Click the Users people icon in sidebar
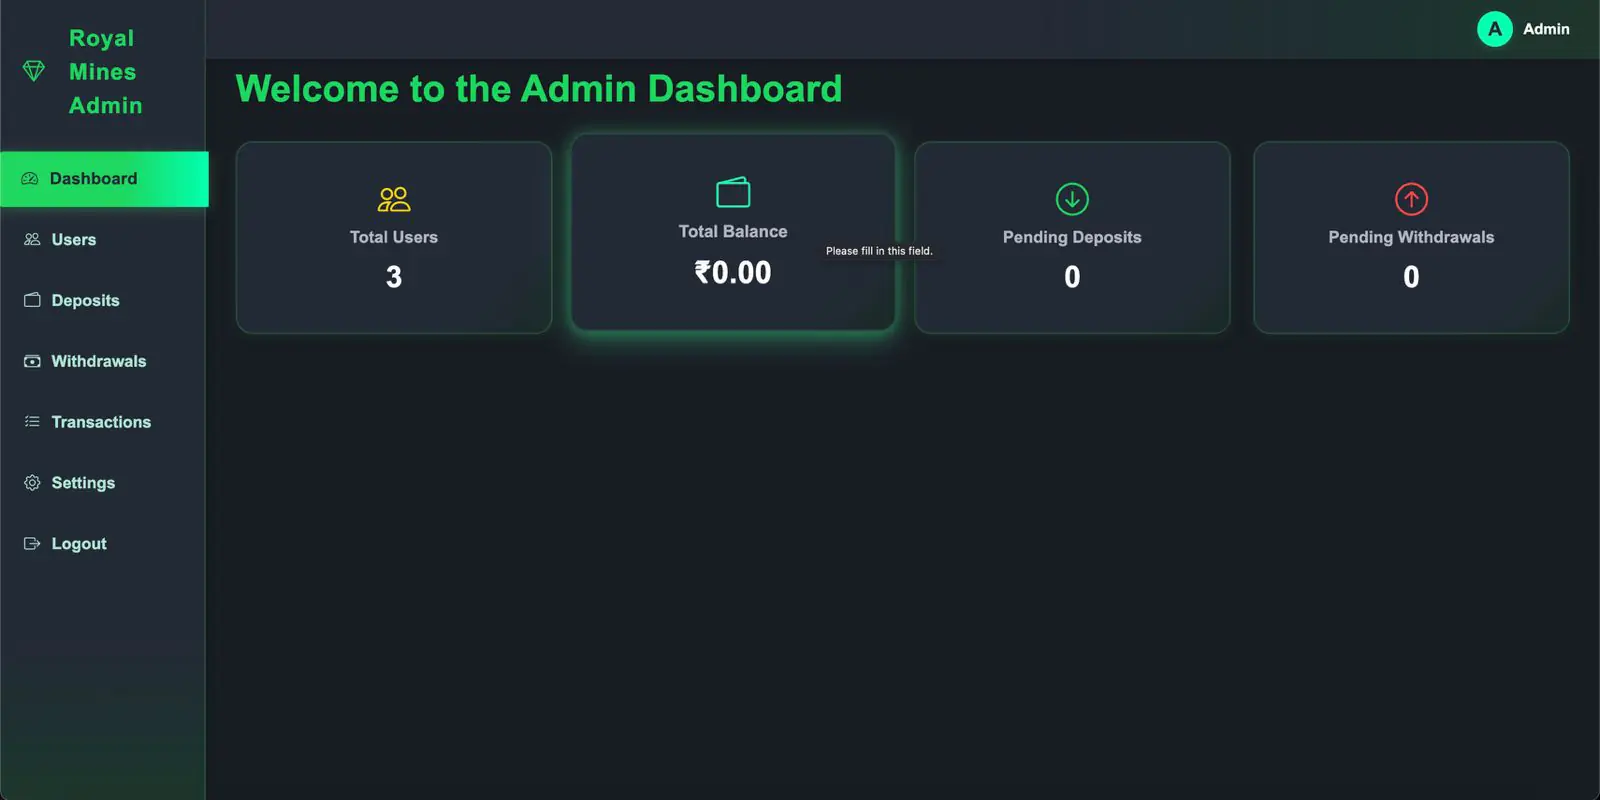The width and height of the screenshot is (1600, 800). click(32, 240)
